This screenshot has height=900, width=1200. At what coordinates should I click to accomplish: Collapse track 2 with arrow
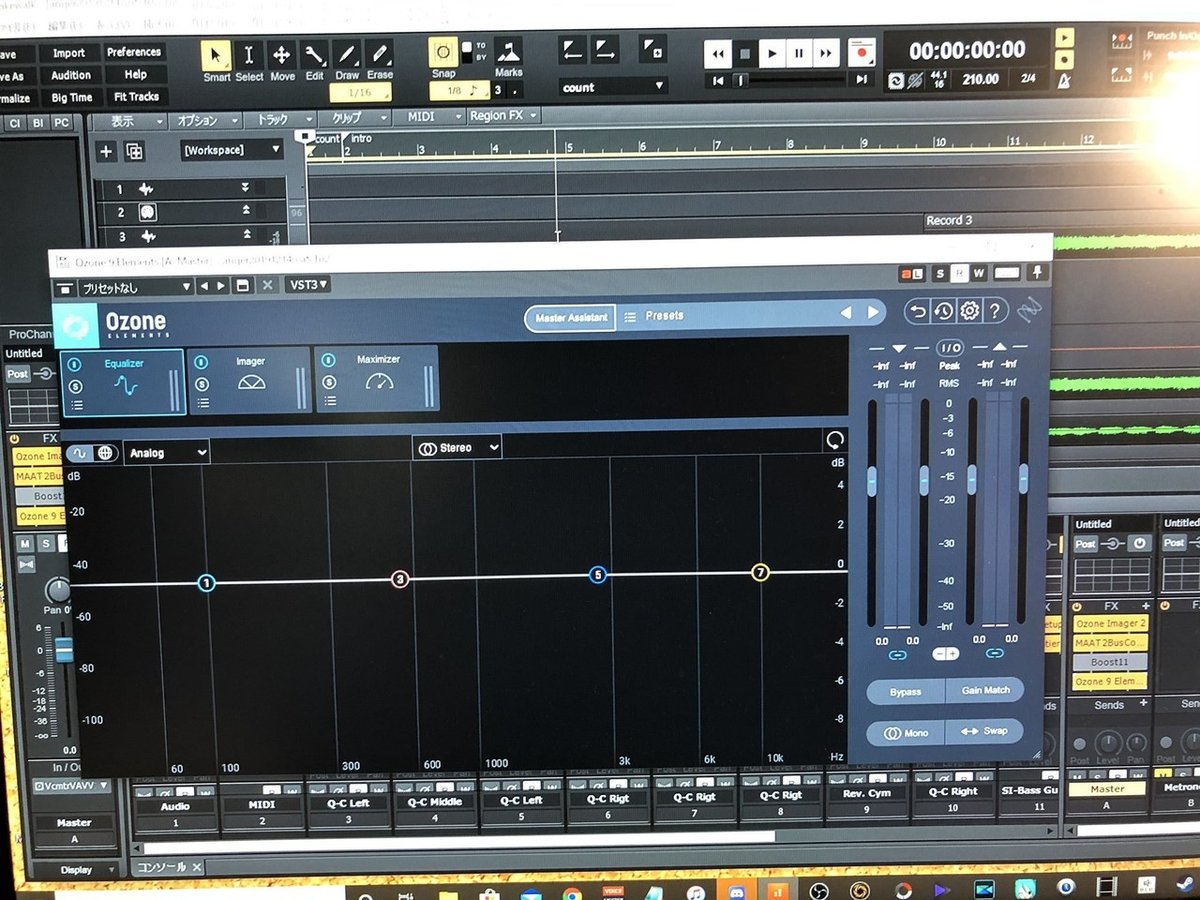(245, 211)
